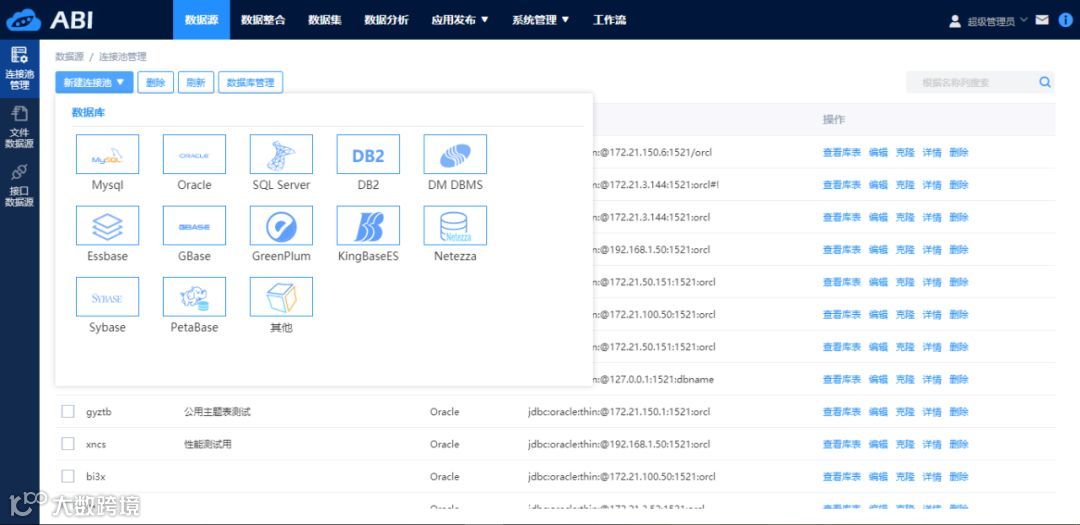1080x525 pixels.
Task: Expand the 应用发布 menu
Action: tap(460, 20)
